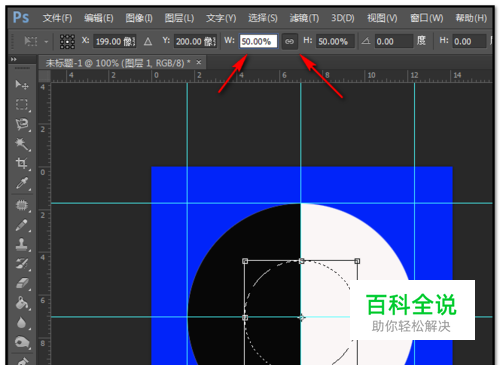Click the rotation angle field 0.00
The image size is (500, 365).
[394, 42]
